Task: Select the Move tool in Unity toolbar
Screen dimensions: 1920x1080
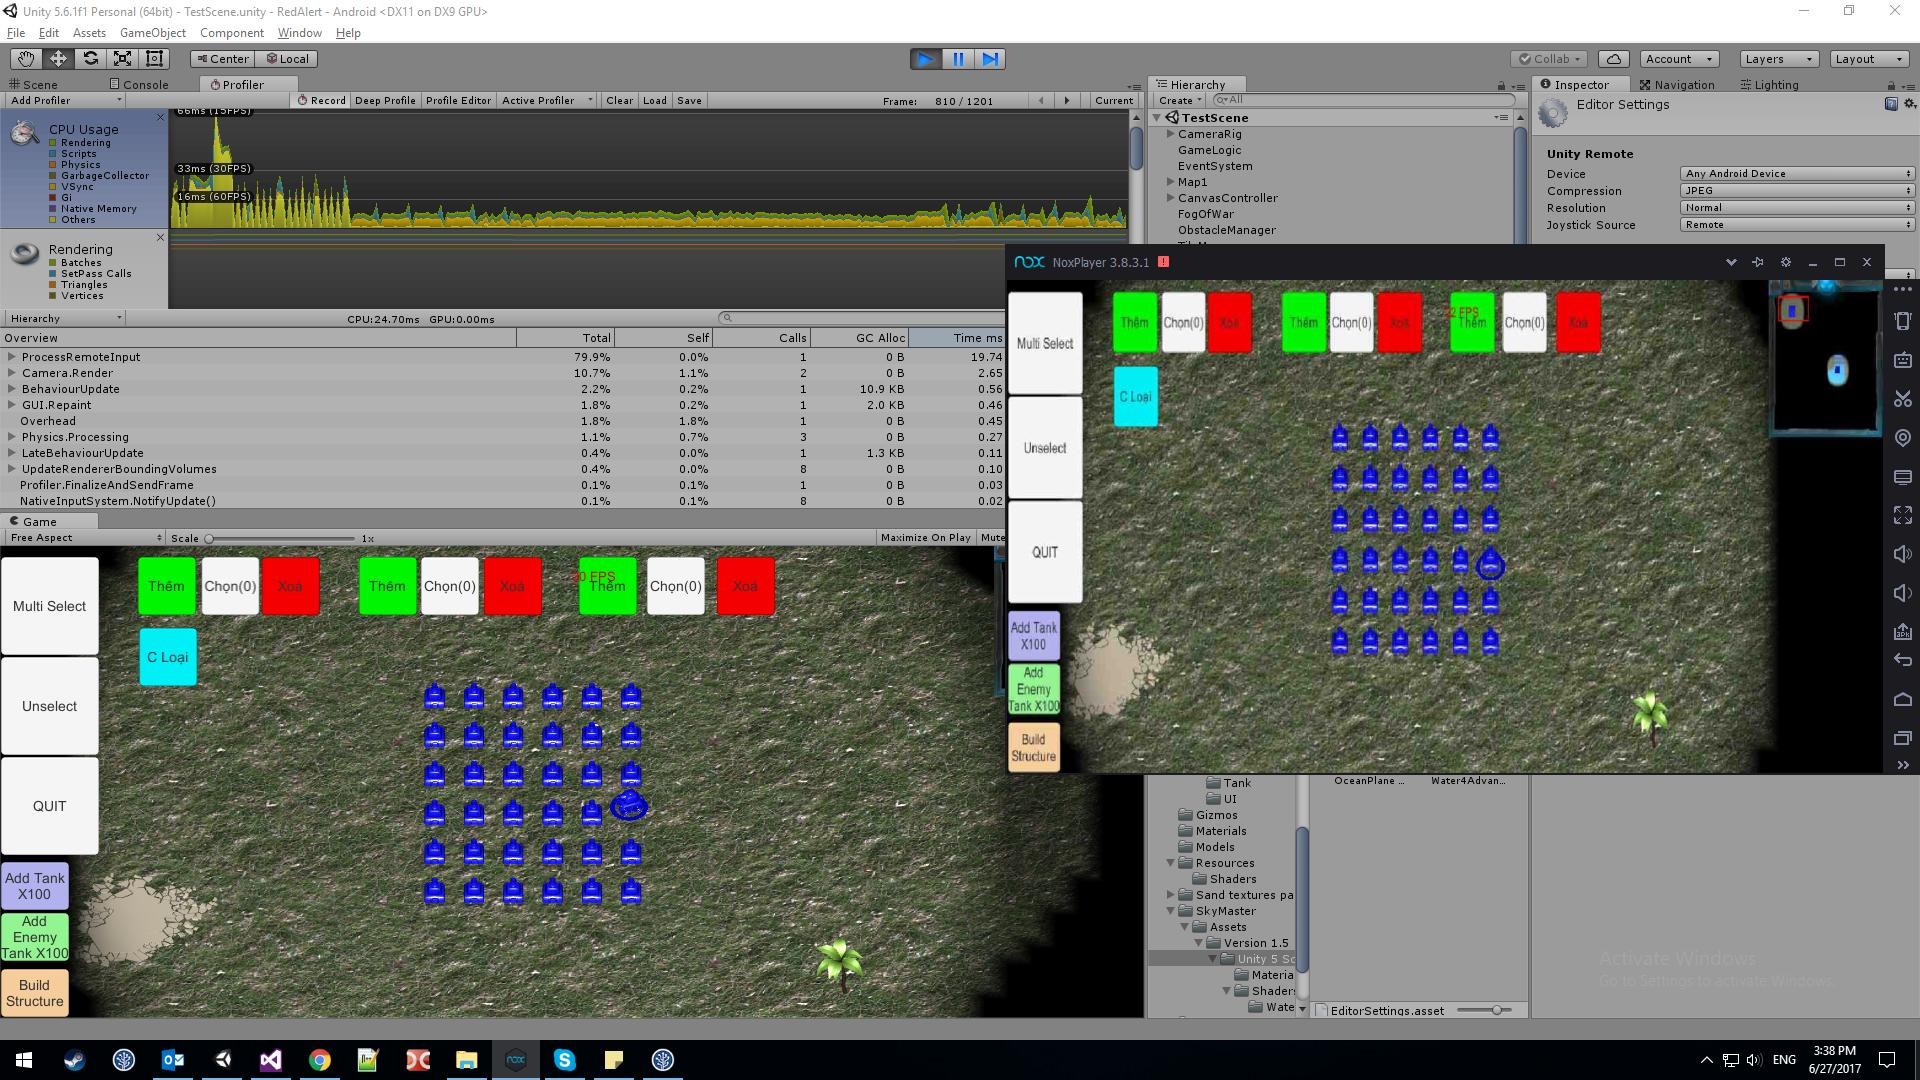Action: [x=58, y=59]
